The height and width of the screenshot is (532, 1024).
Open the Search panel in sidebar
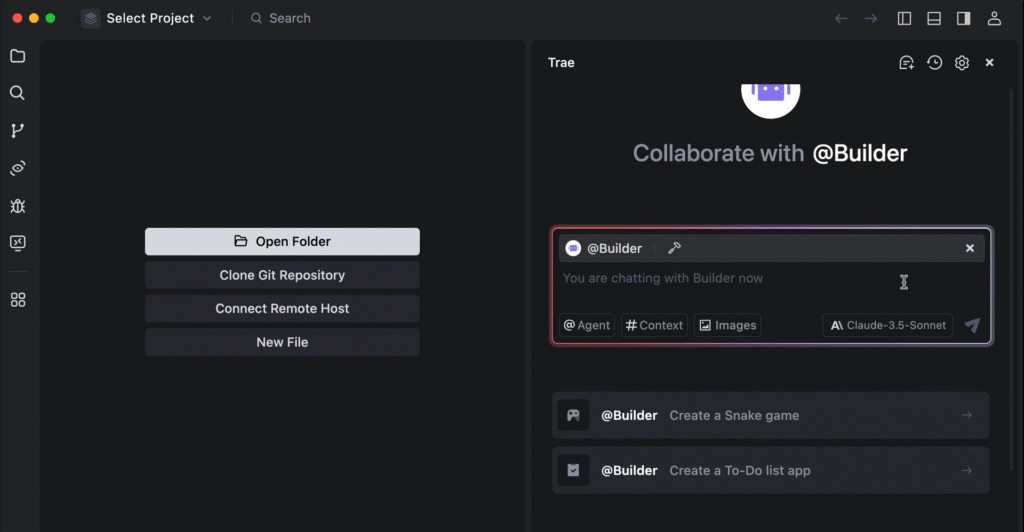tap(18, 93)
